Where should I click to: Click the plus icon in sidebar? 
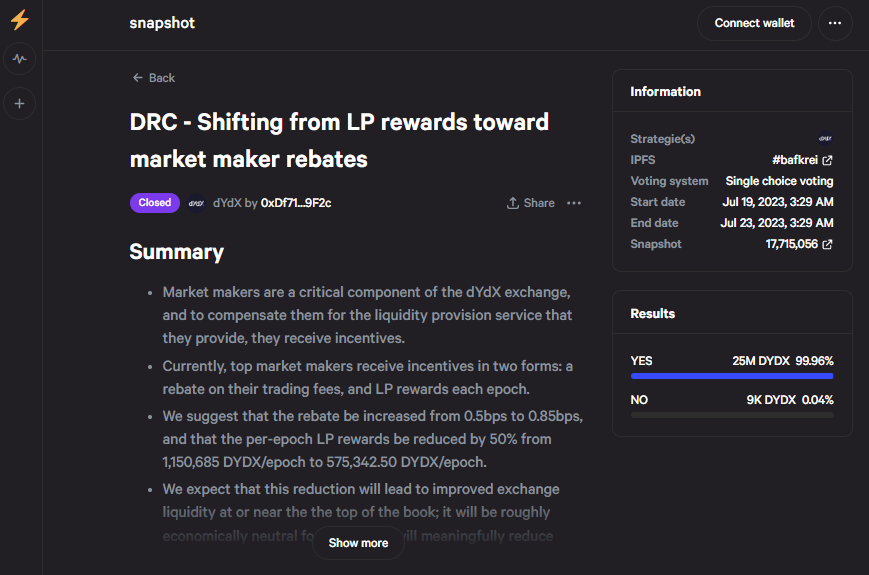[x=19, y=104]
